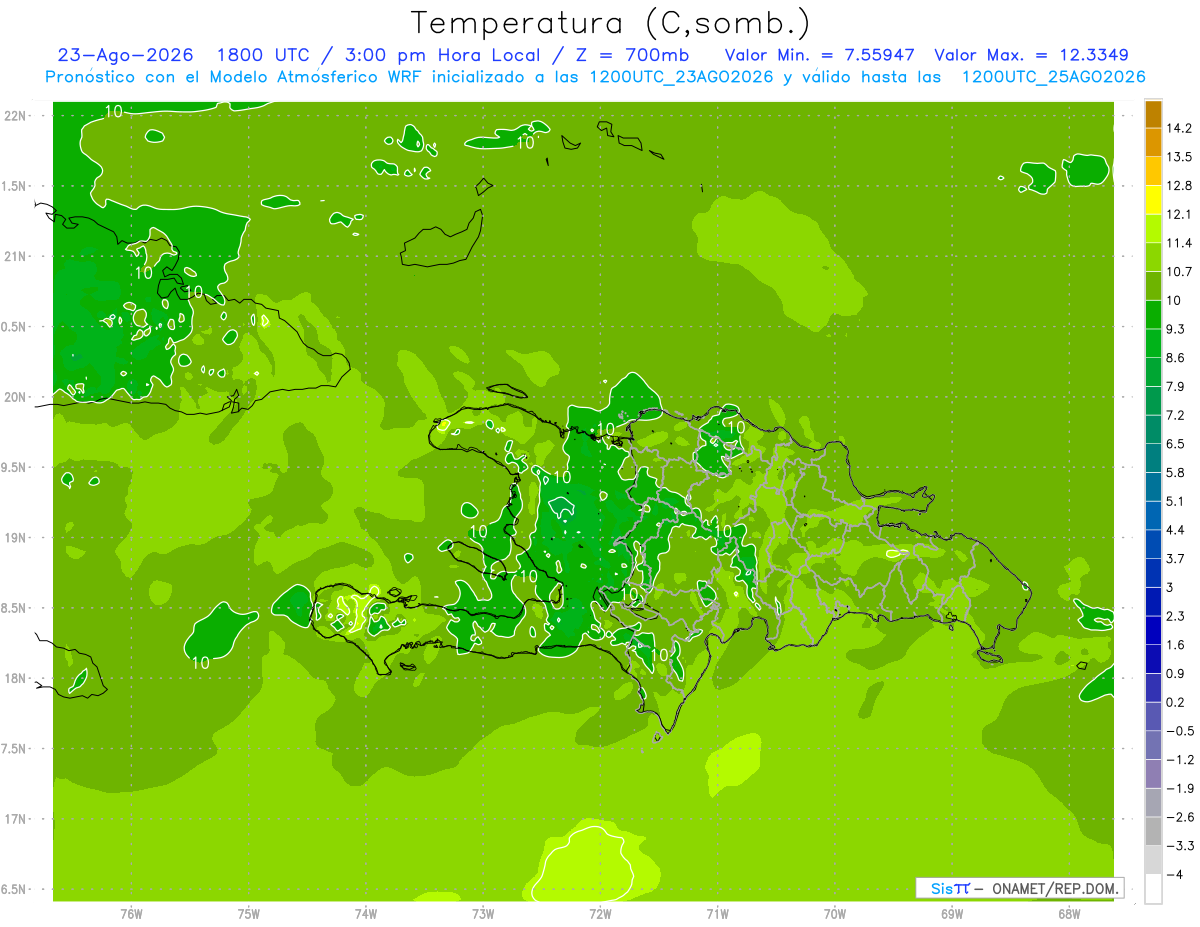
Task: Click the 18N latitude axis label
Action: pos(17,678)
